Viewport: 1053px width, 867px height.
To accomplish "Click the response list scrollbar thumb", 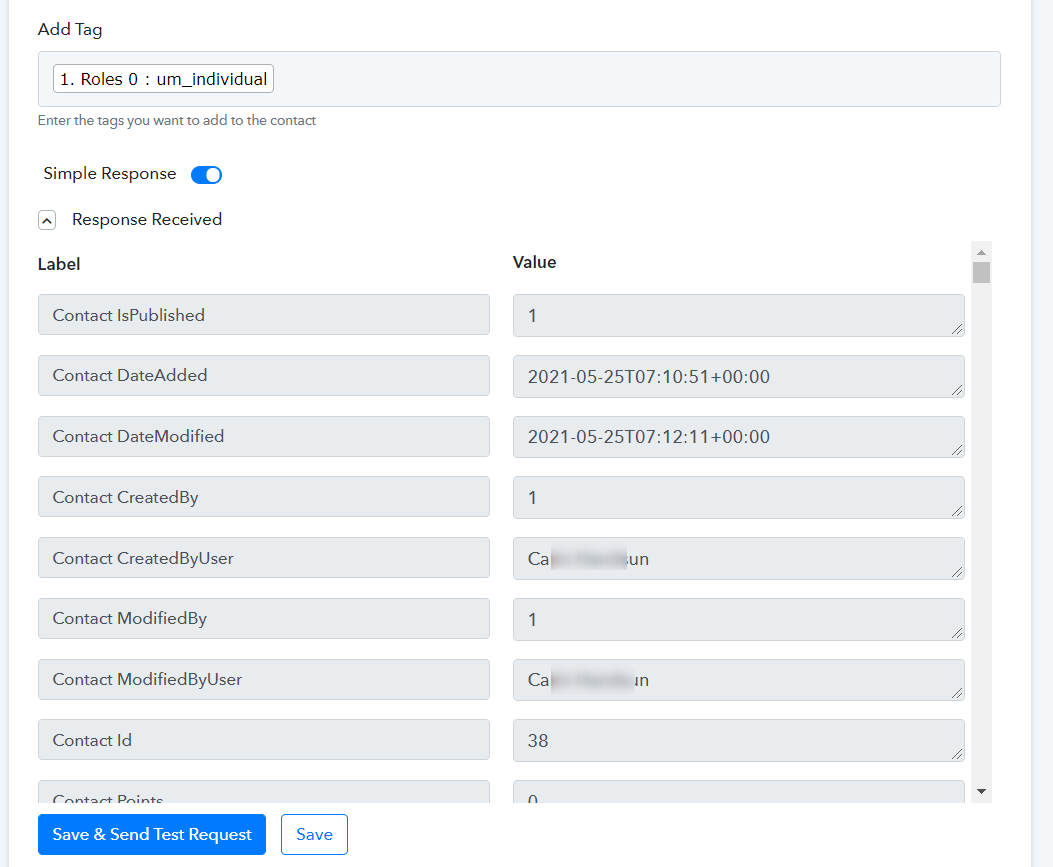I will 981,273.
